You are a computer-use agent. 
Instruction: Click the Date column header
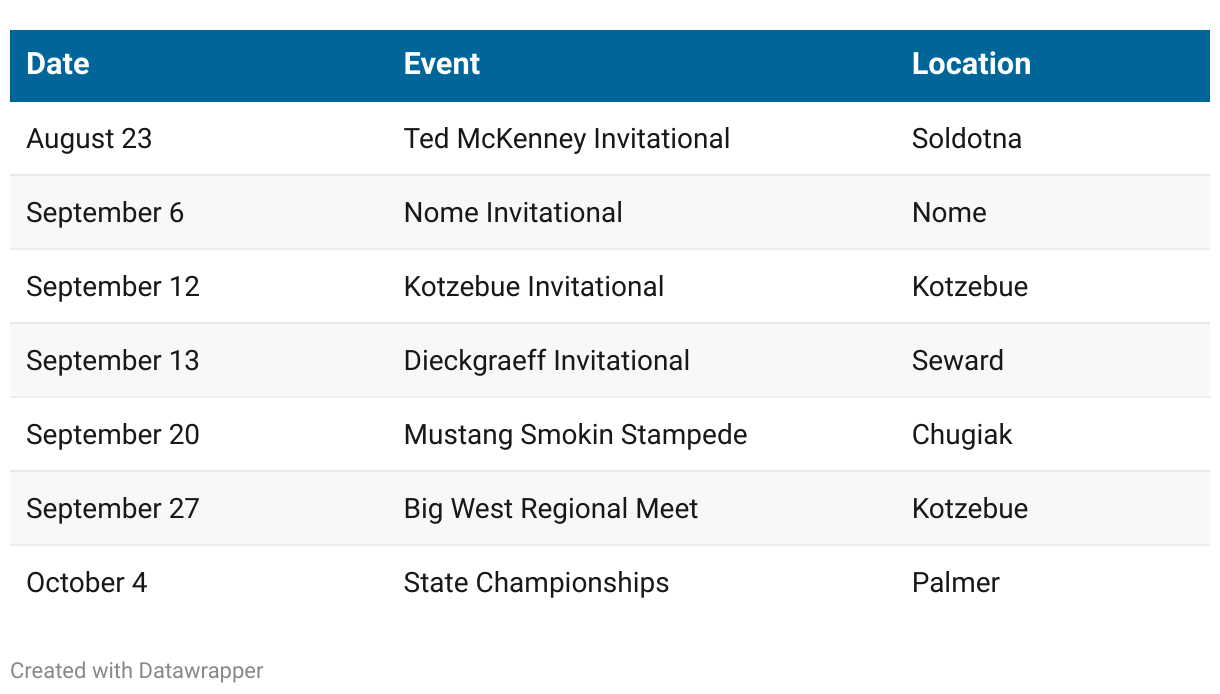coord(58,64)
